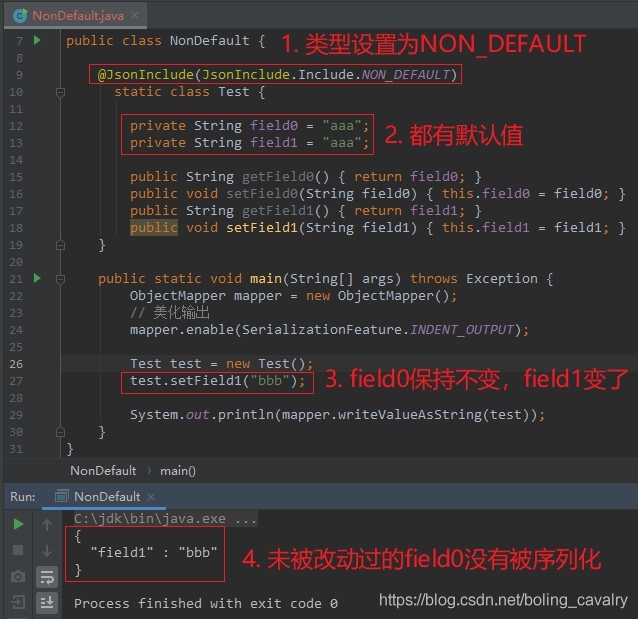Select the NonDefault.java editor tab
The width and height of the screenshot is (638, 619).
[75, 15]
